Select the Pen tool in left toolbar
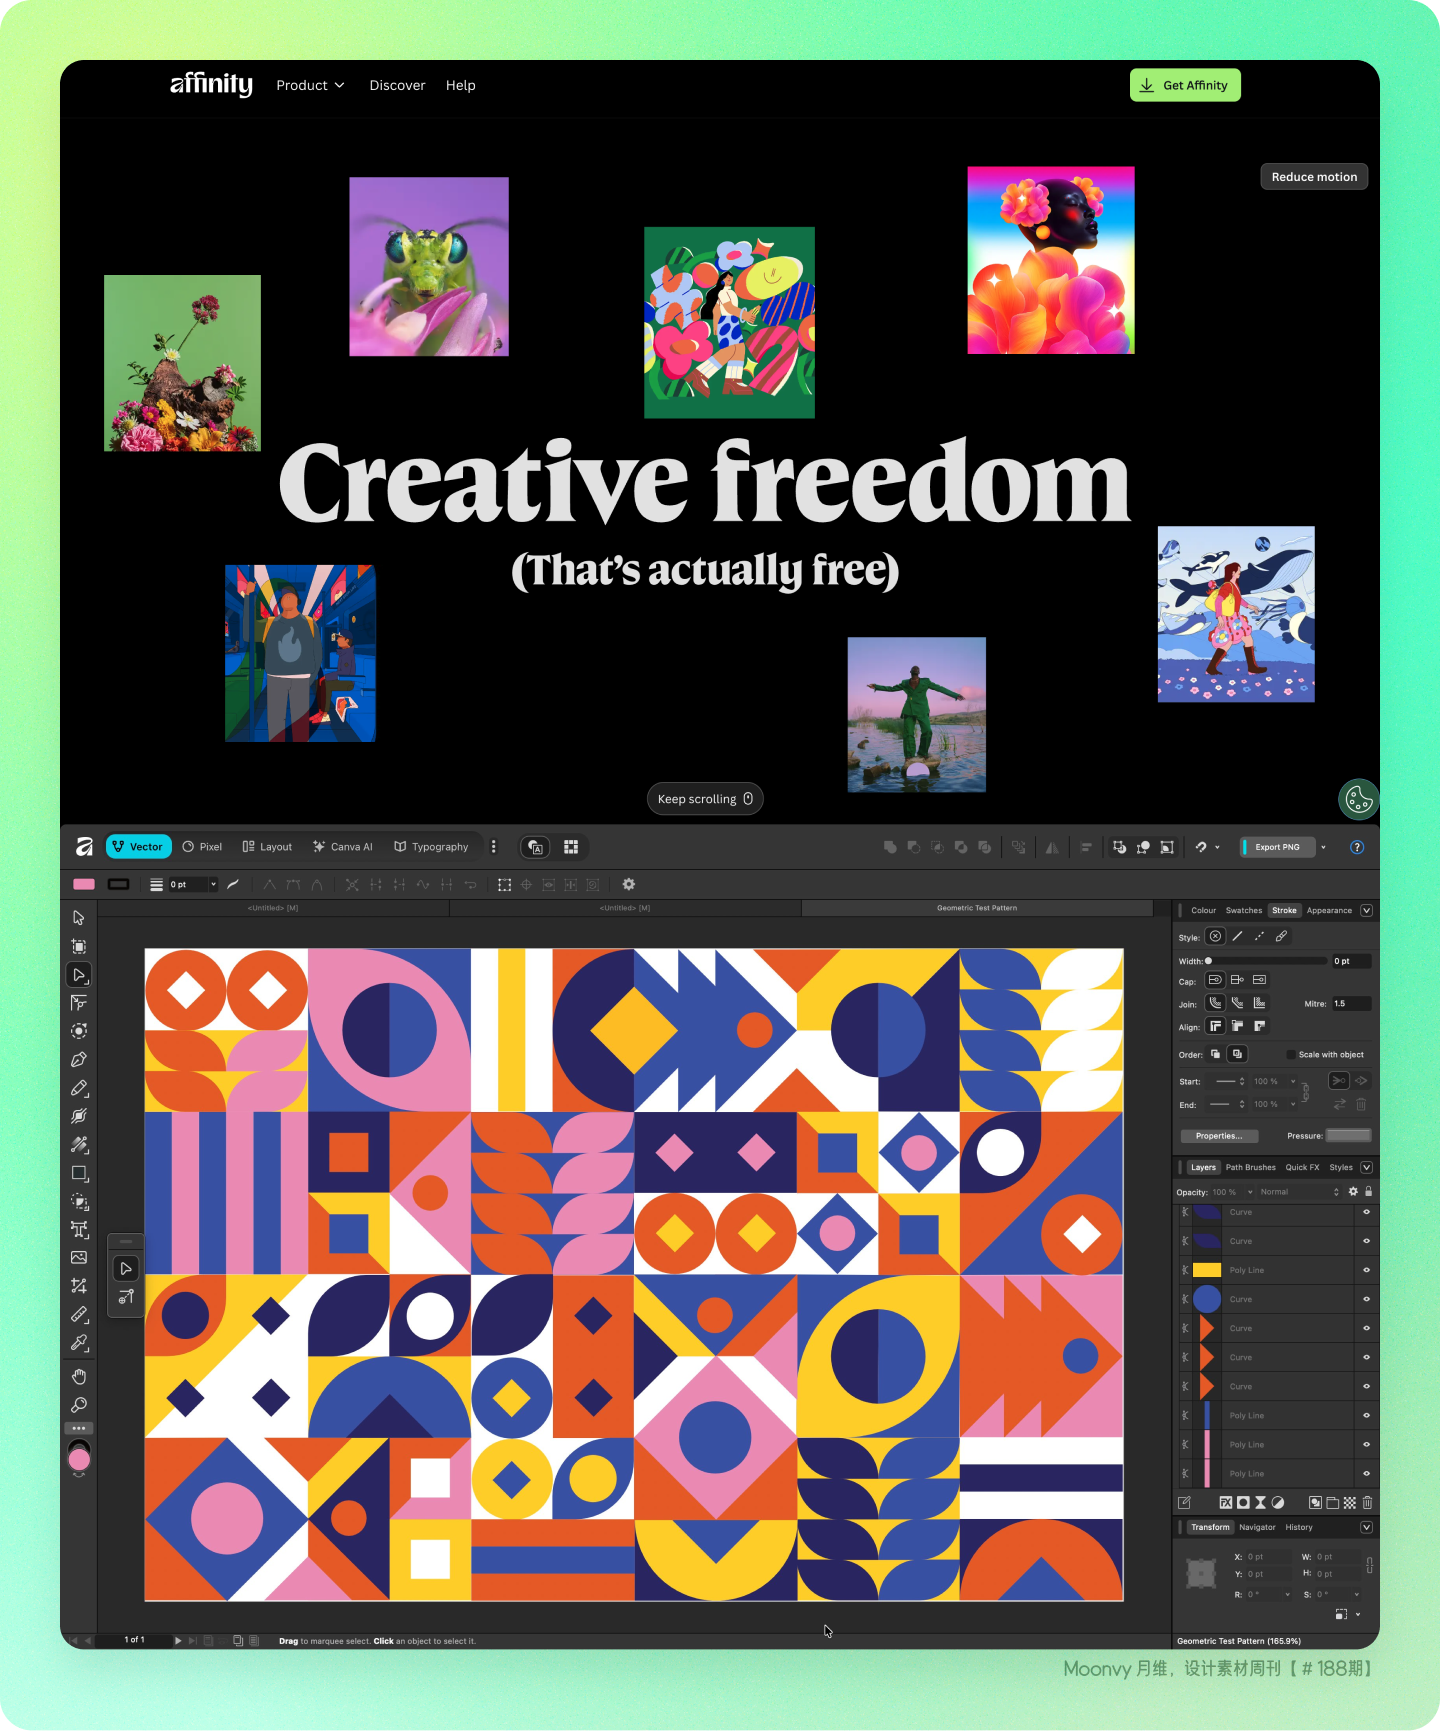Image resolution: width=1440 pixels, height=1731 pixels. pos(79,1060)
